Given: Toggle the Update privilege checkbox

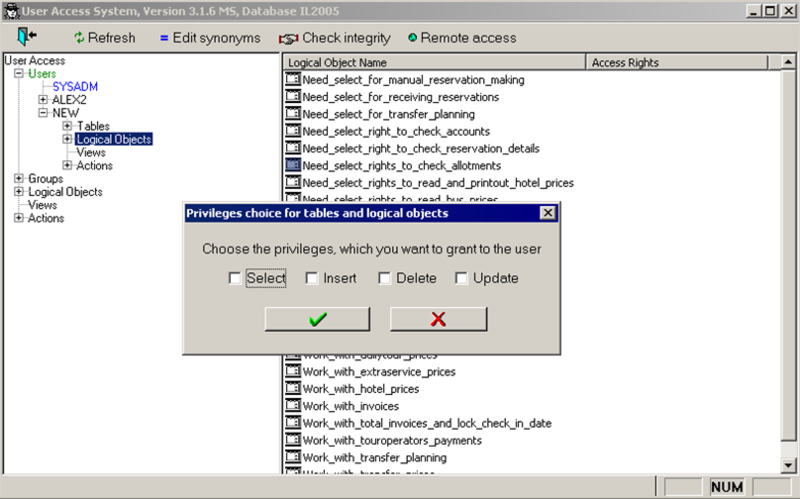Looking at the screenshot, I should coord(461,278).
